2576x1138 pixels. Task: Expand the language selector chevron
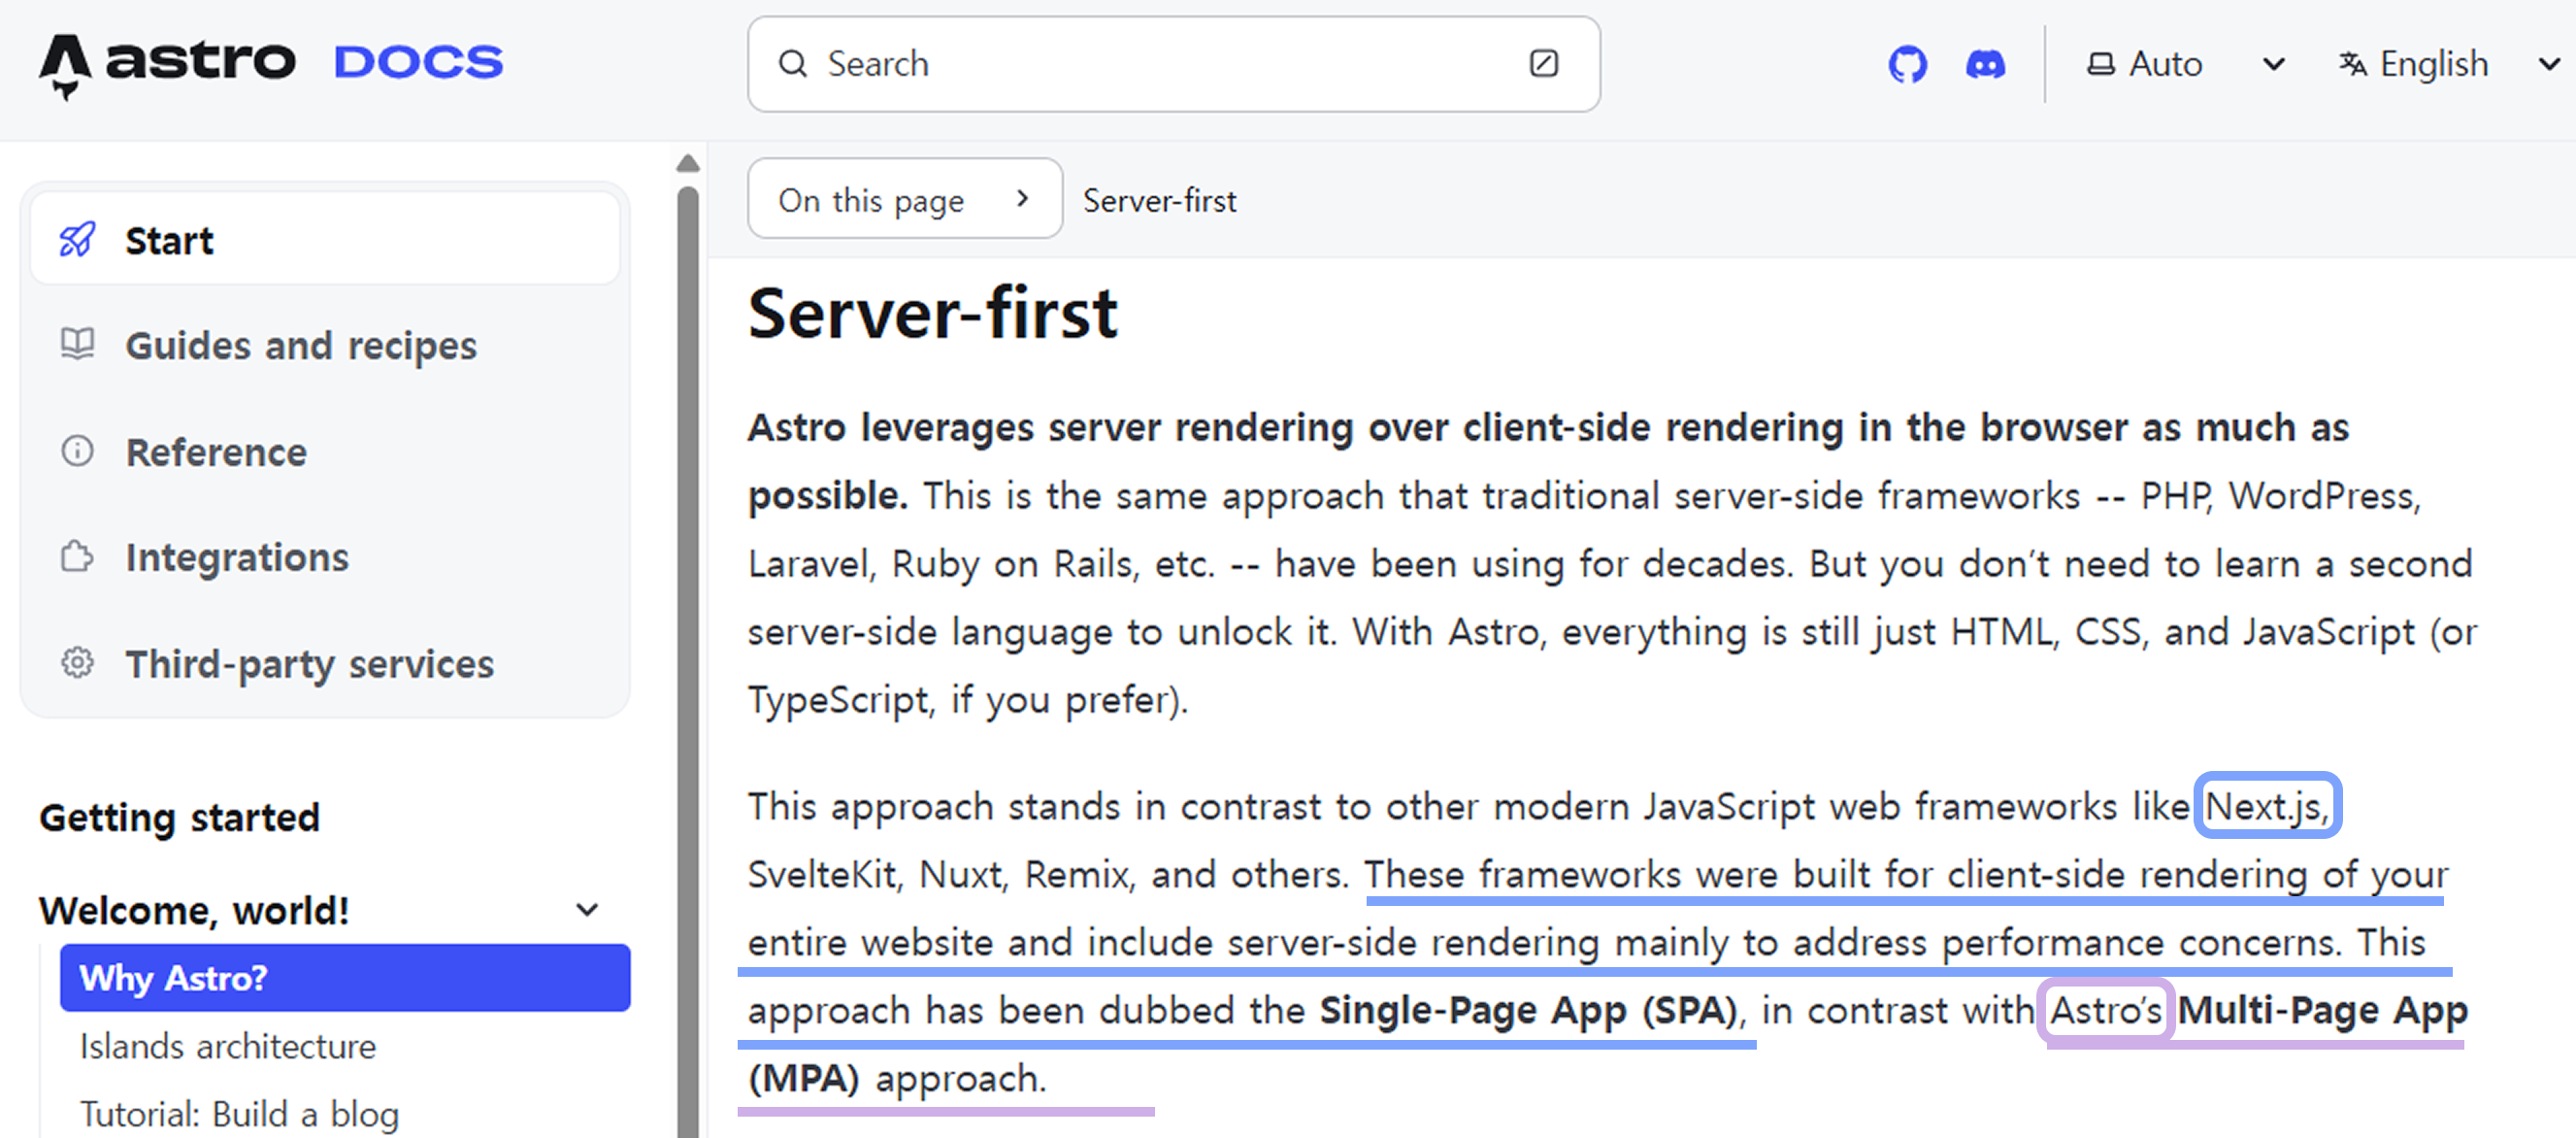coord(2549,65)
